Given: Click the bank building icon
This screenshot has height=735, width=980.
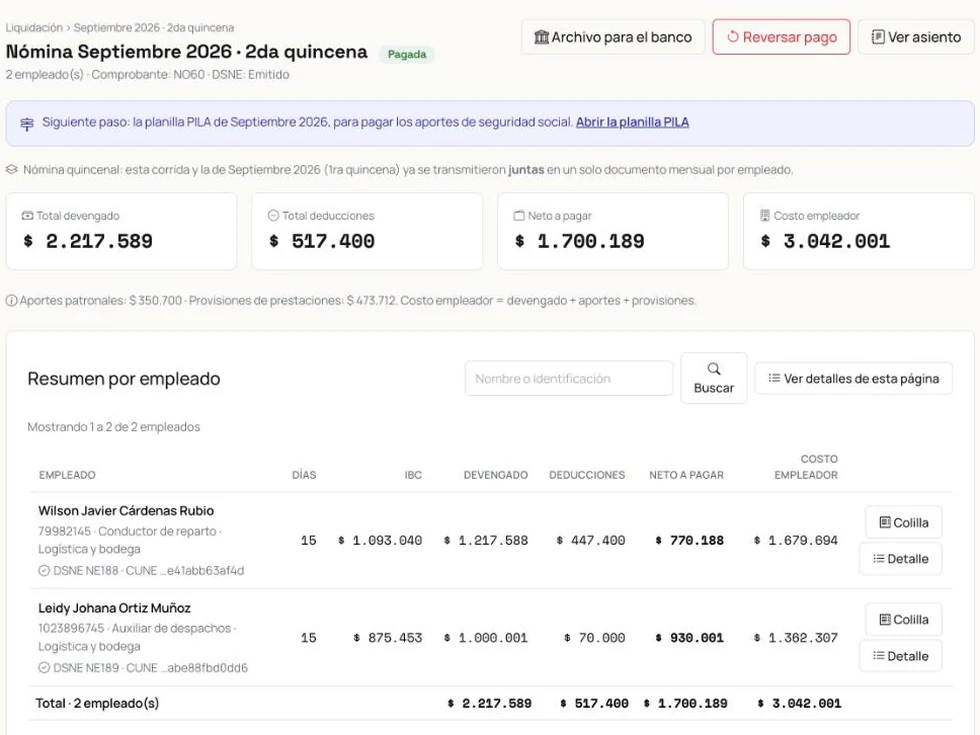Looking at the screenshot, I should click(x=541, y=37).
